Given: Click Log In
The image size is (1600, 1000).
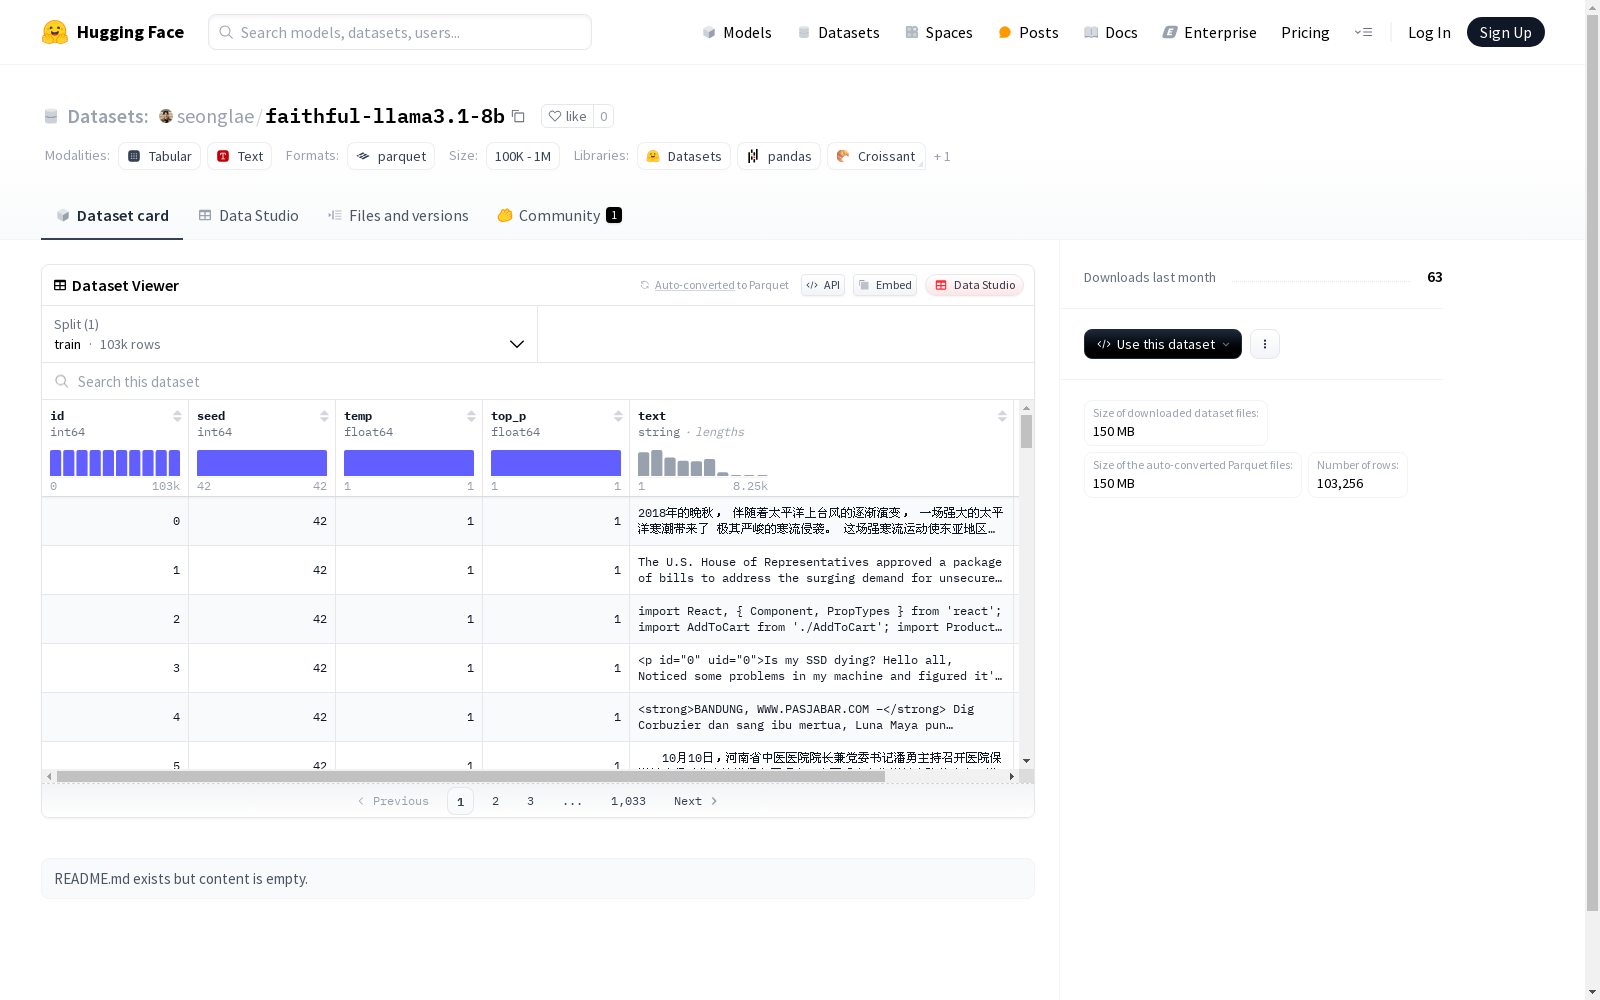Looking at the screenshot, I should (x=1429, y=32).
